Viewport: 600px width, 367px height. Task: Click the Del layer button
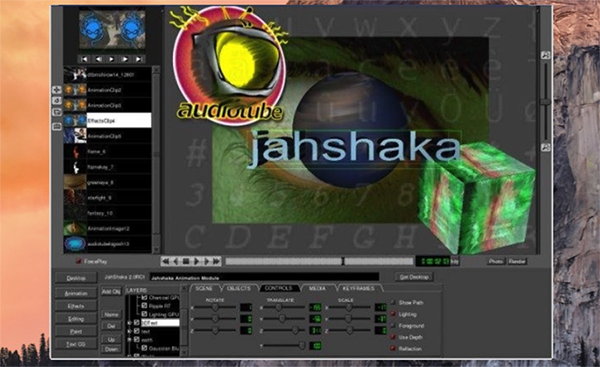[111, 326]
